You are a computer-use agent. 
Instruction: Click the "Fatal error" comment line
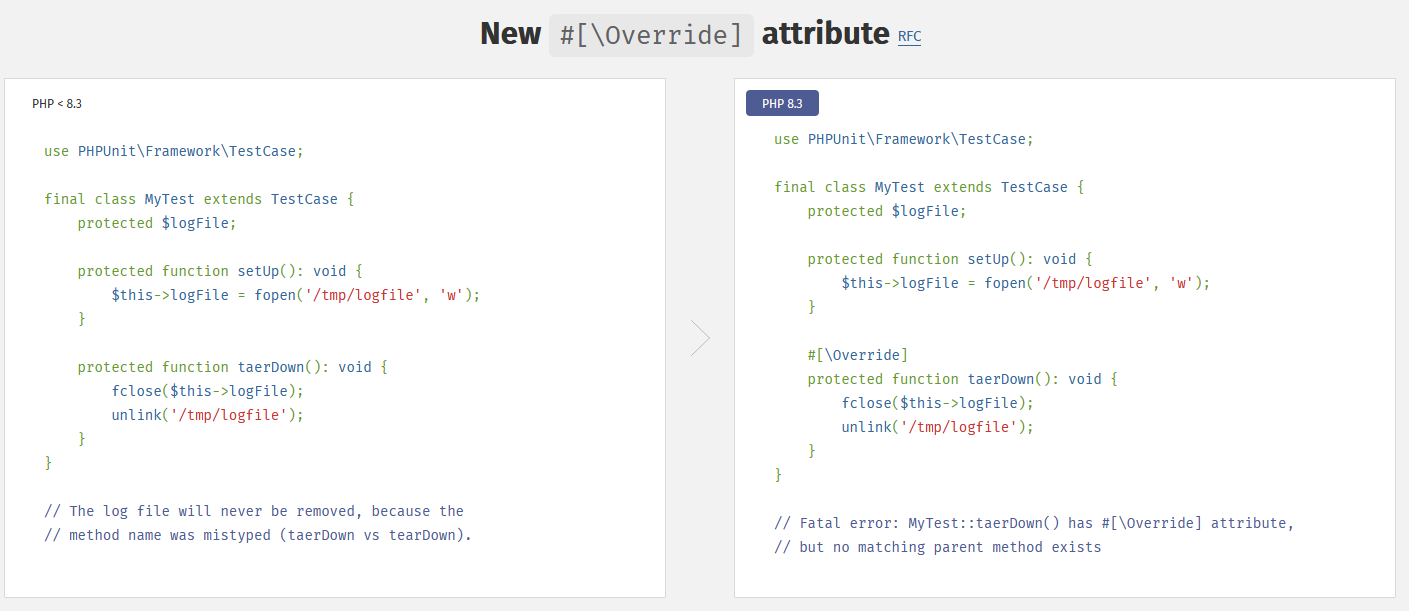point(1034,523)
